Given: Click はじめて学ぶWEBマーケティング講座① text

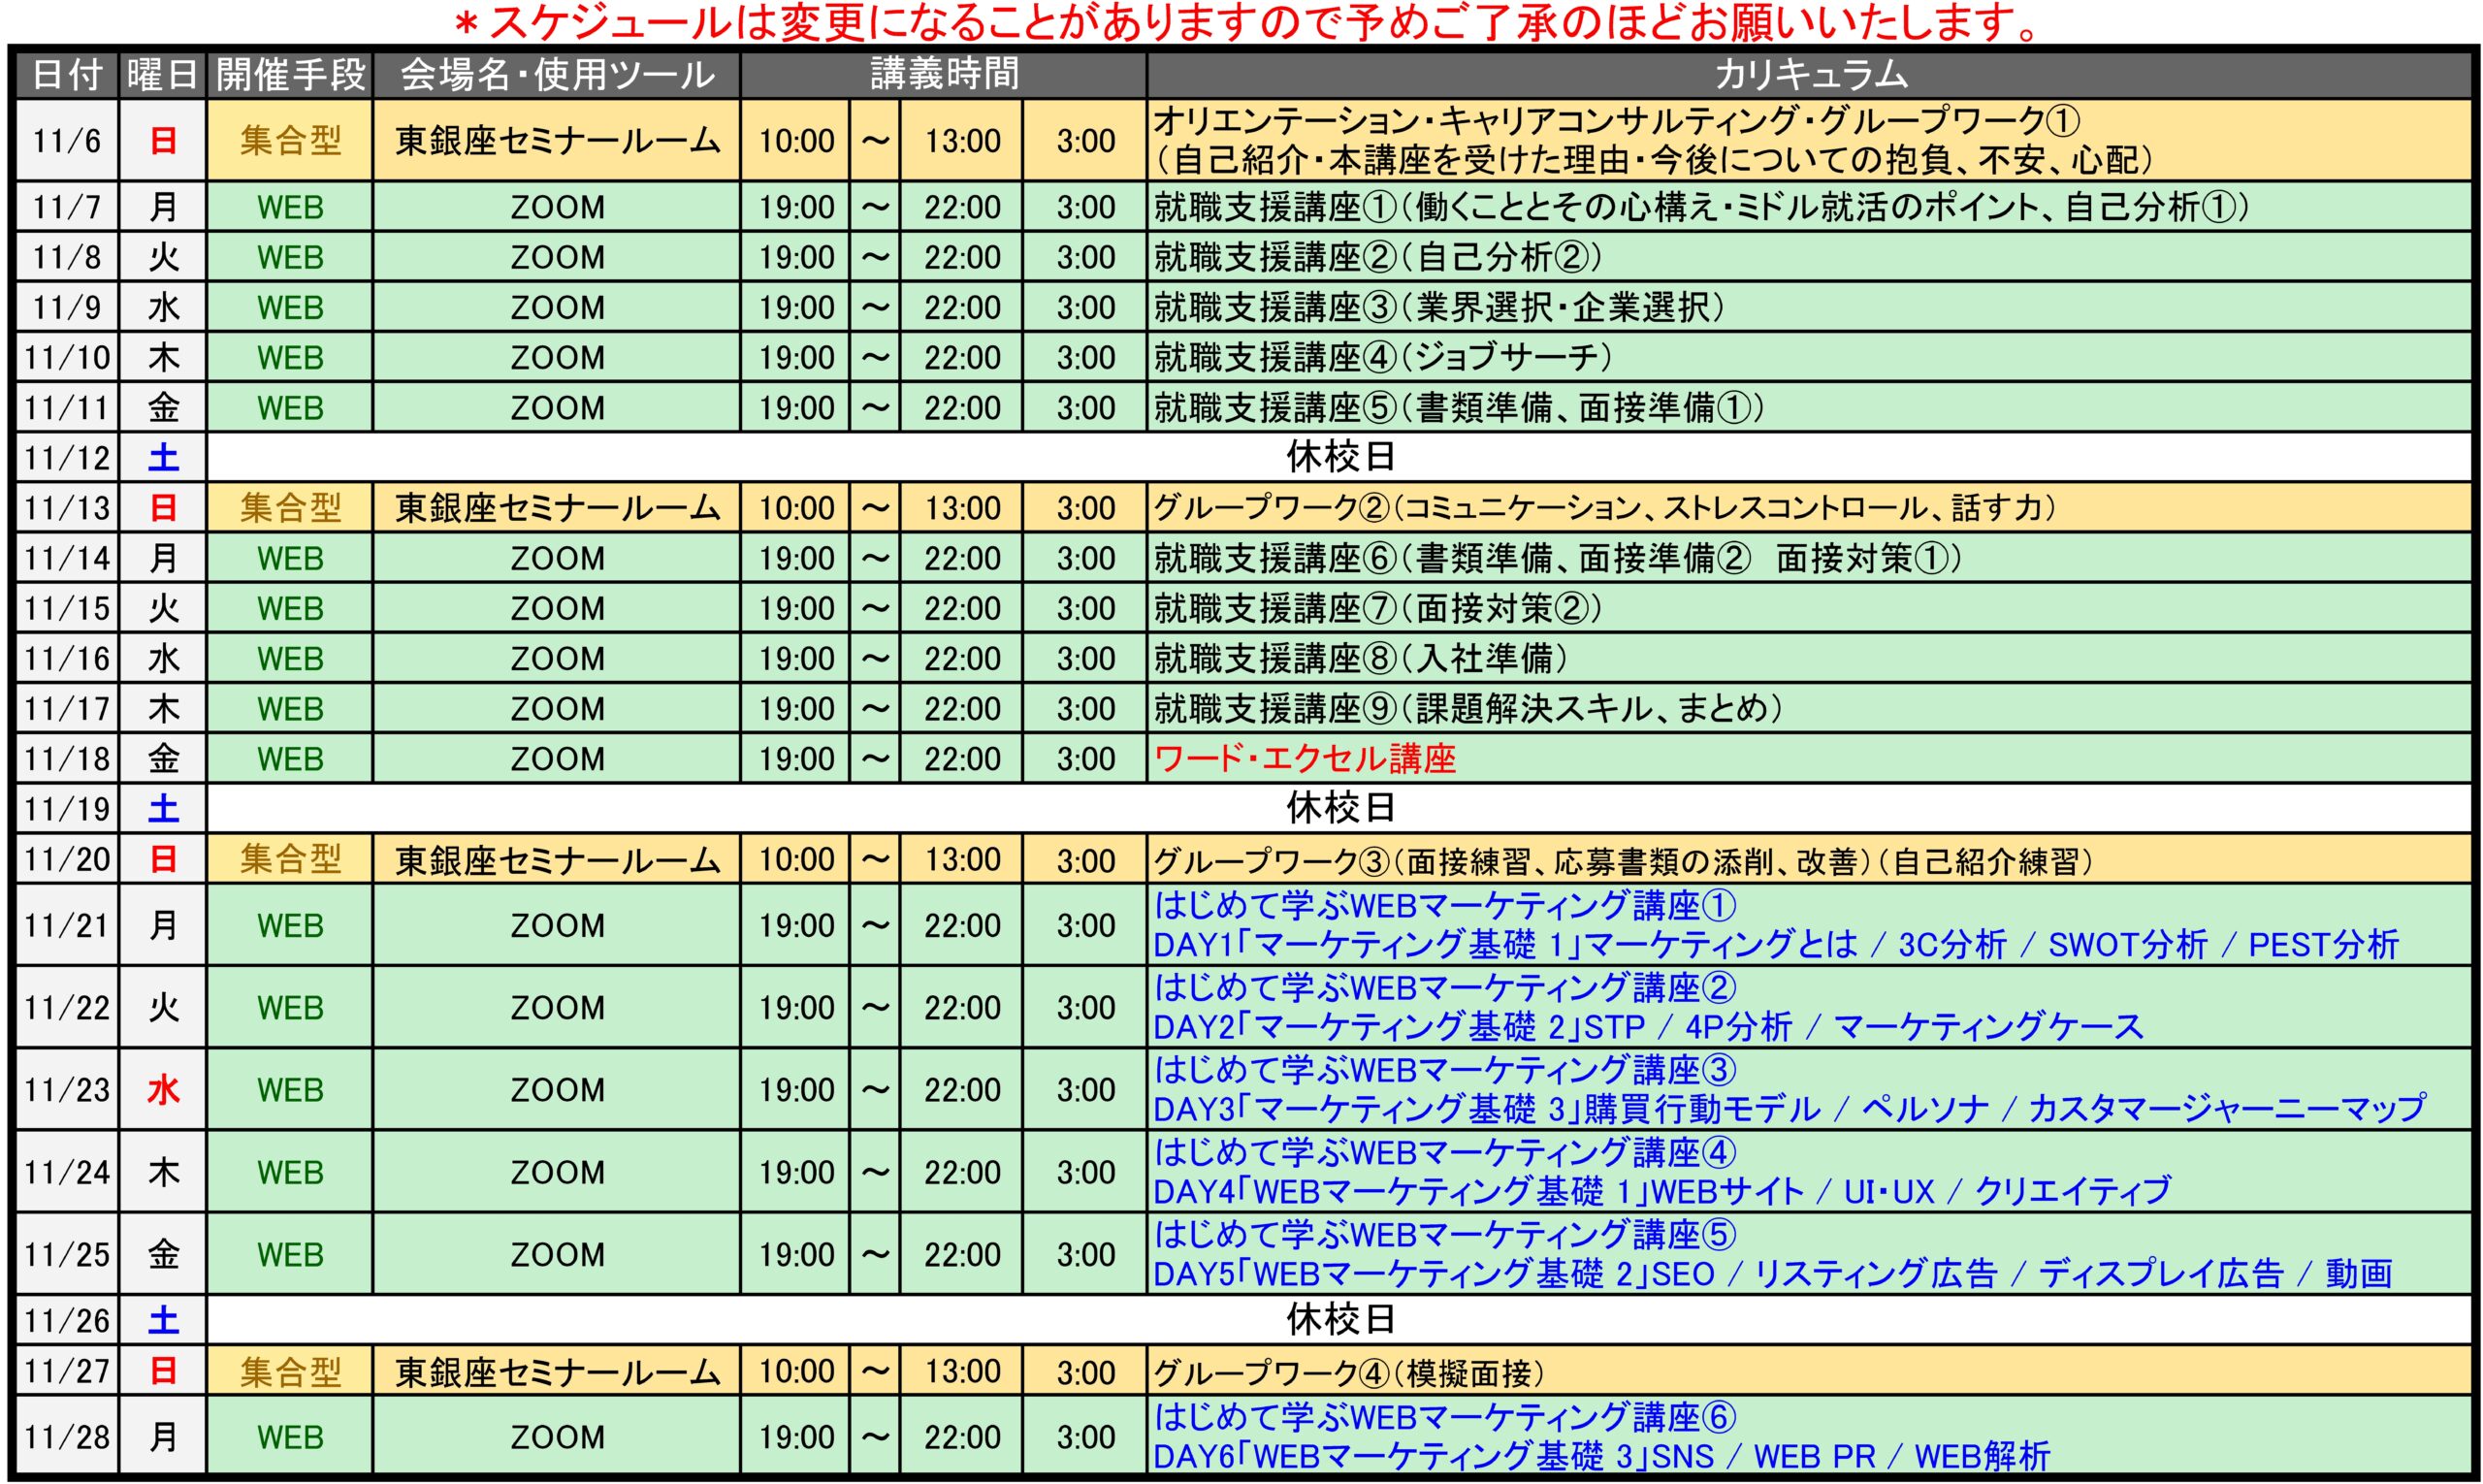Looking at the screenshot, I should [x=1445, y=905].
